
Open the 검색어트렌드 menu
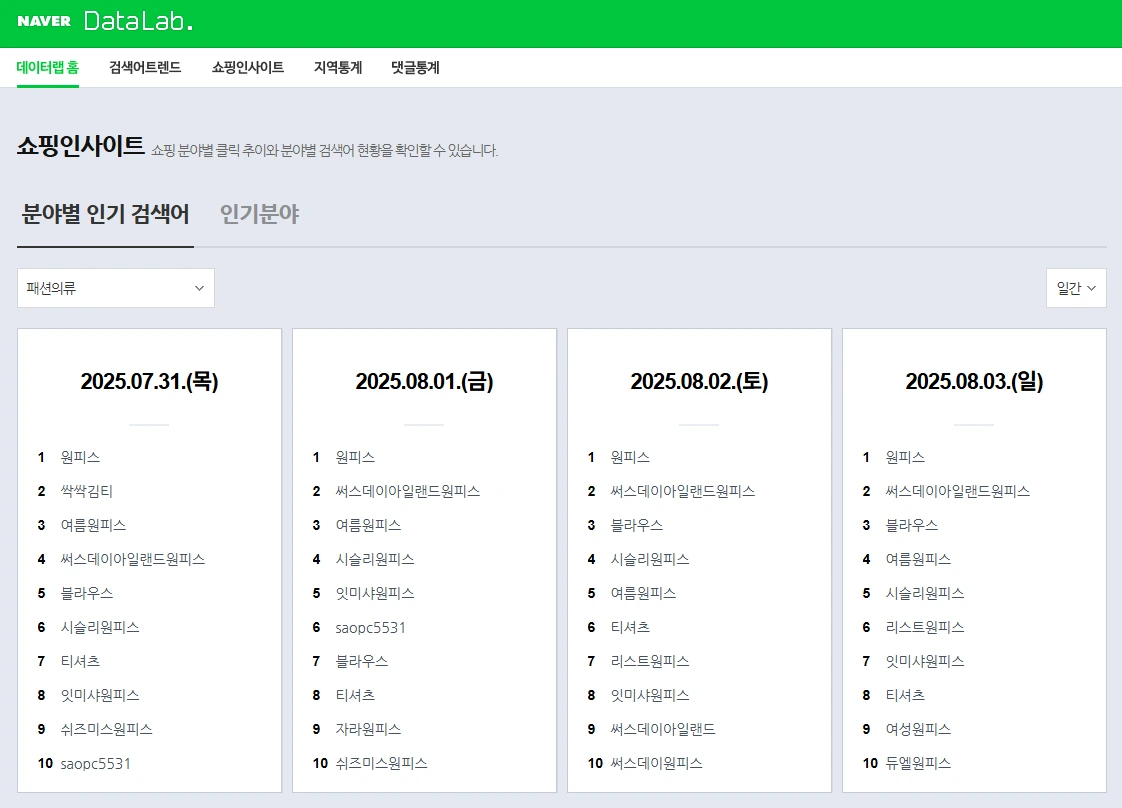[x=145, y=67]
